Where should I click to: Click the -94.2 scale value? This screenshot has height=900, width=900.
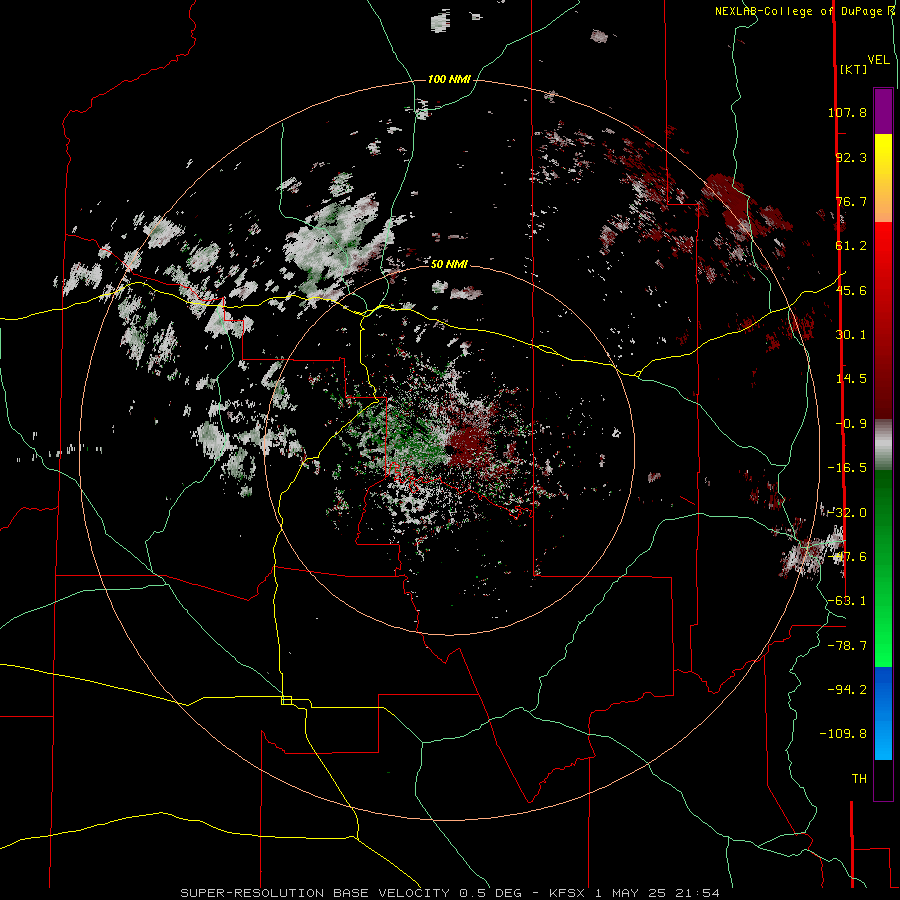pos(847,689)
